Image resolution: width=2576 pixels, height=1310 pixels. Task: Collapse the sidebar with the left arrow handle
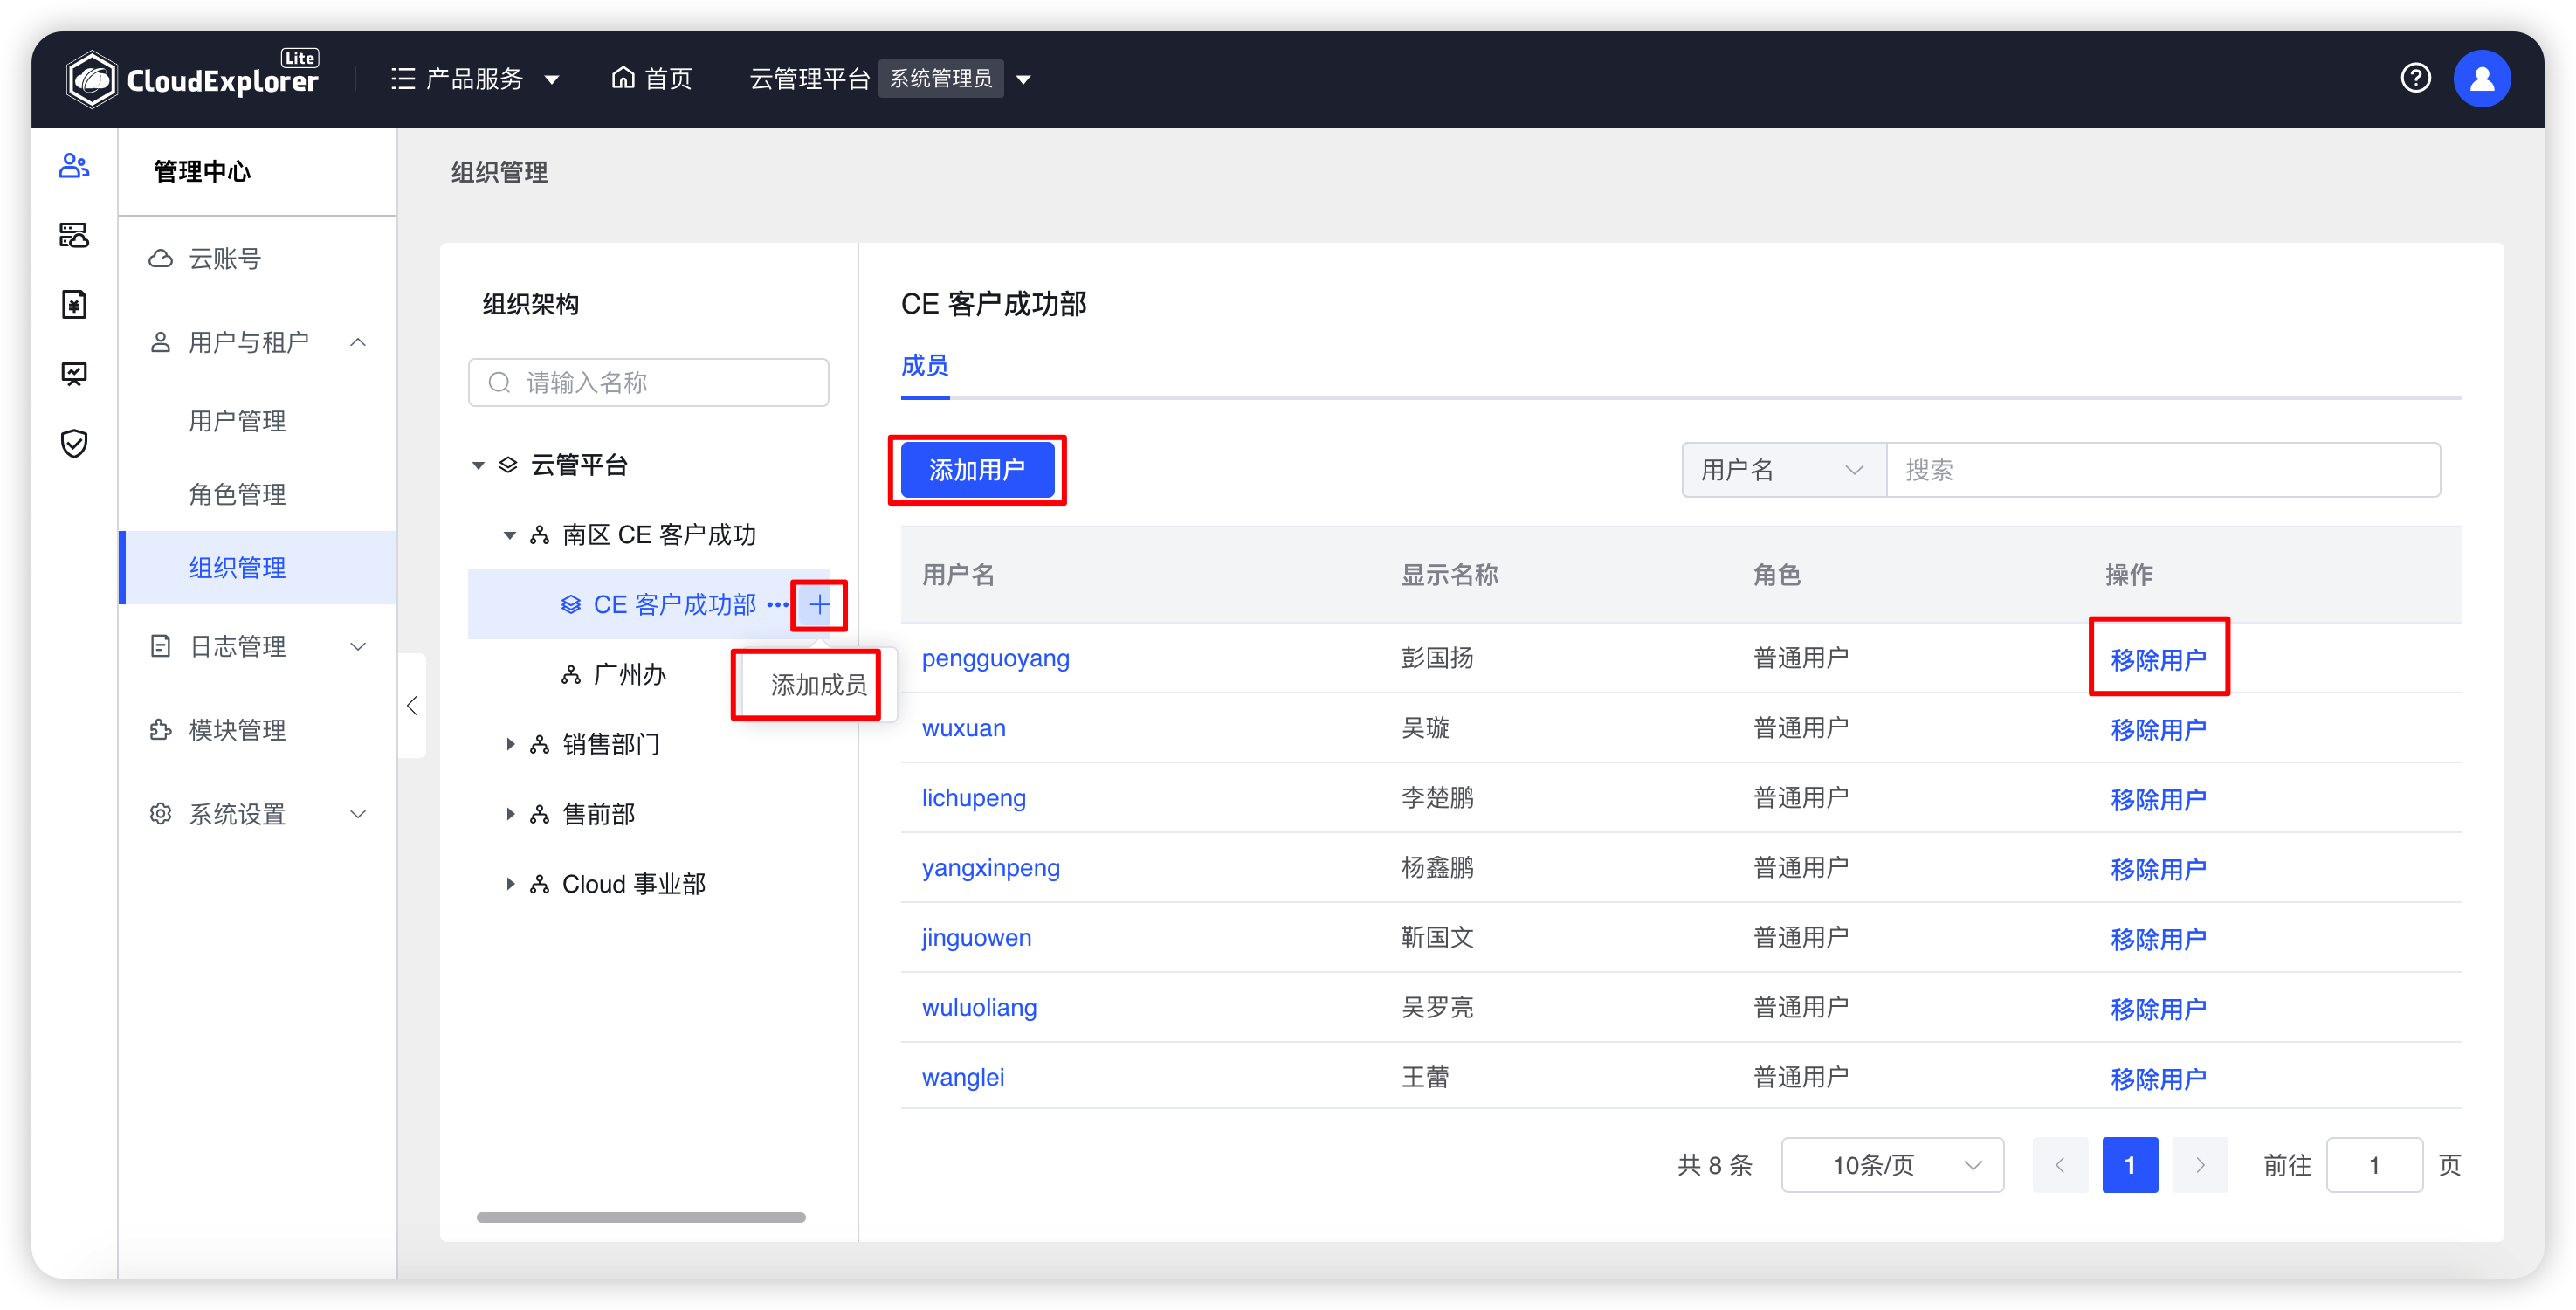coord(412,705)
